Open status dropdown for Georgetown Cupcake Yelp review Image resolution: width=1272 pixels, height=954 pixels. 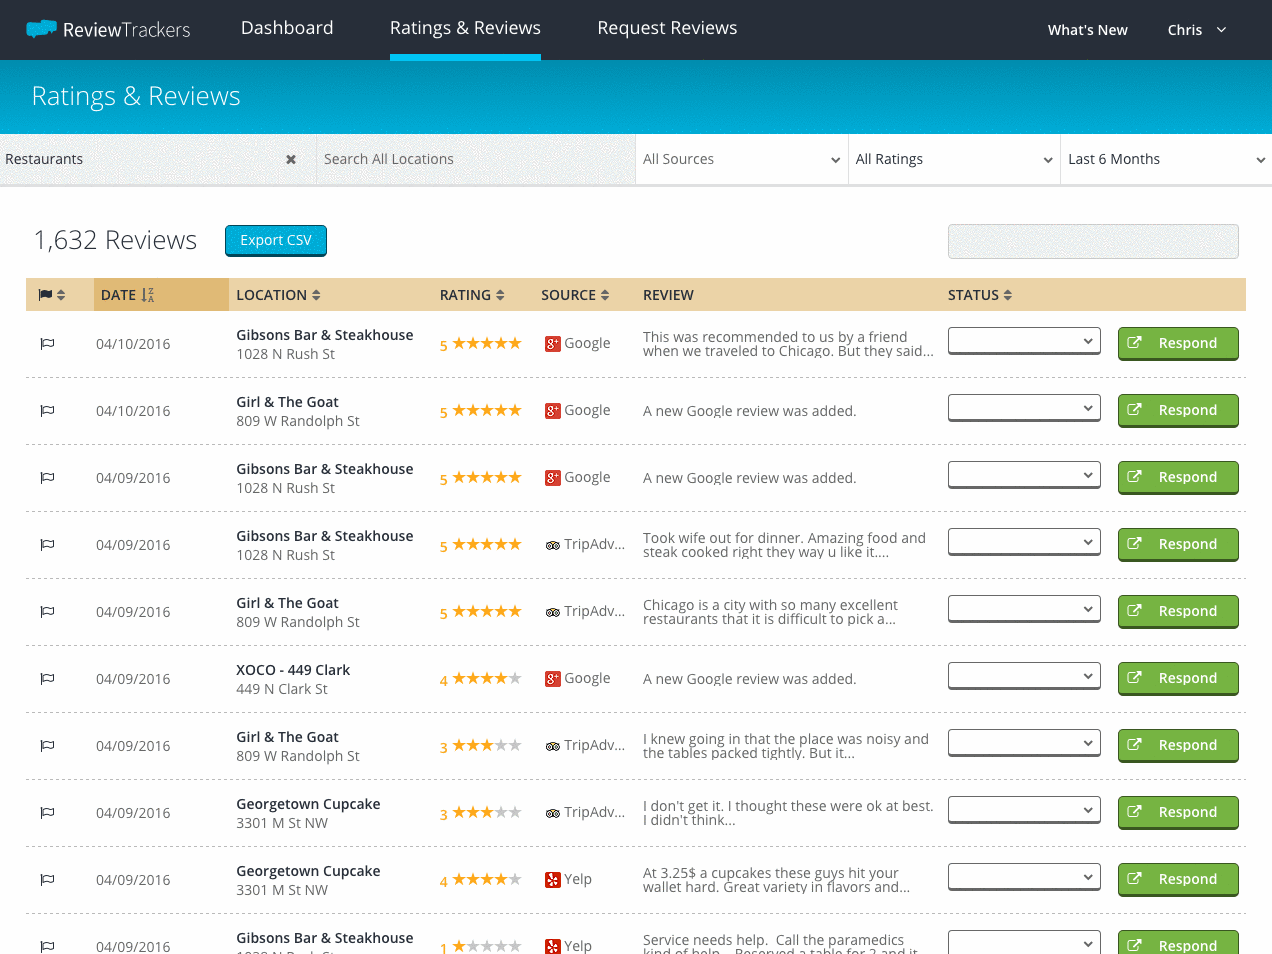(x=1024, y=877)
